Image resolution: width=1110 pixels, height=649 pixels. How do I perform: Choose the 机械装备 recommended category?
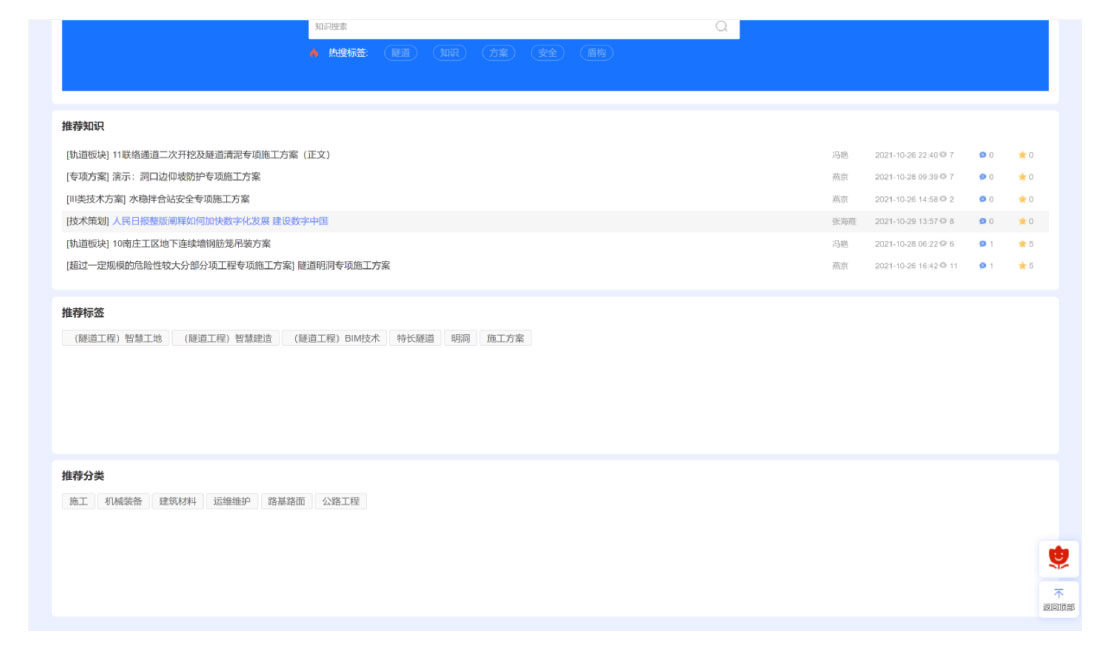click(124, 501)
